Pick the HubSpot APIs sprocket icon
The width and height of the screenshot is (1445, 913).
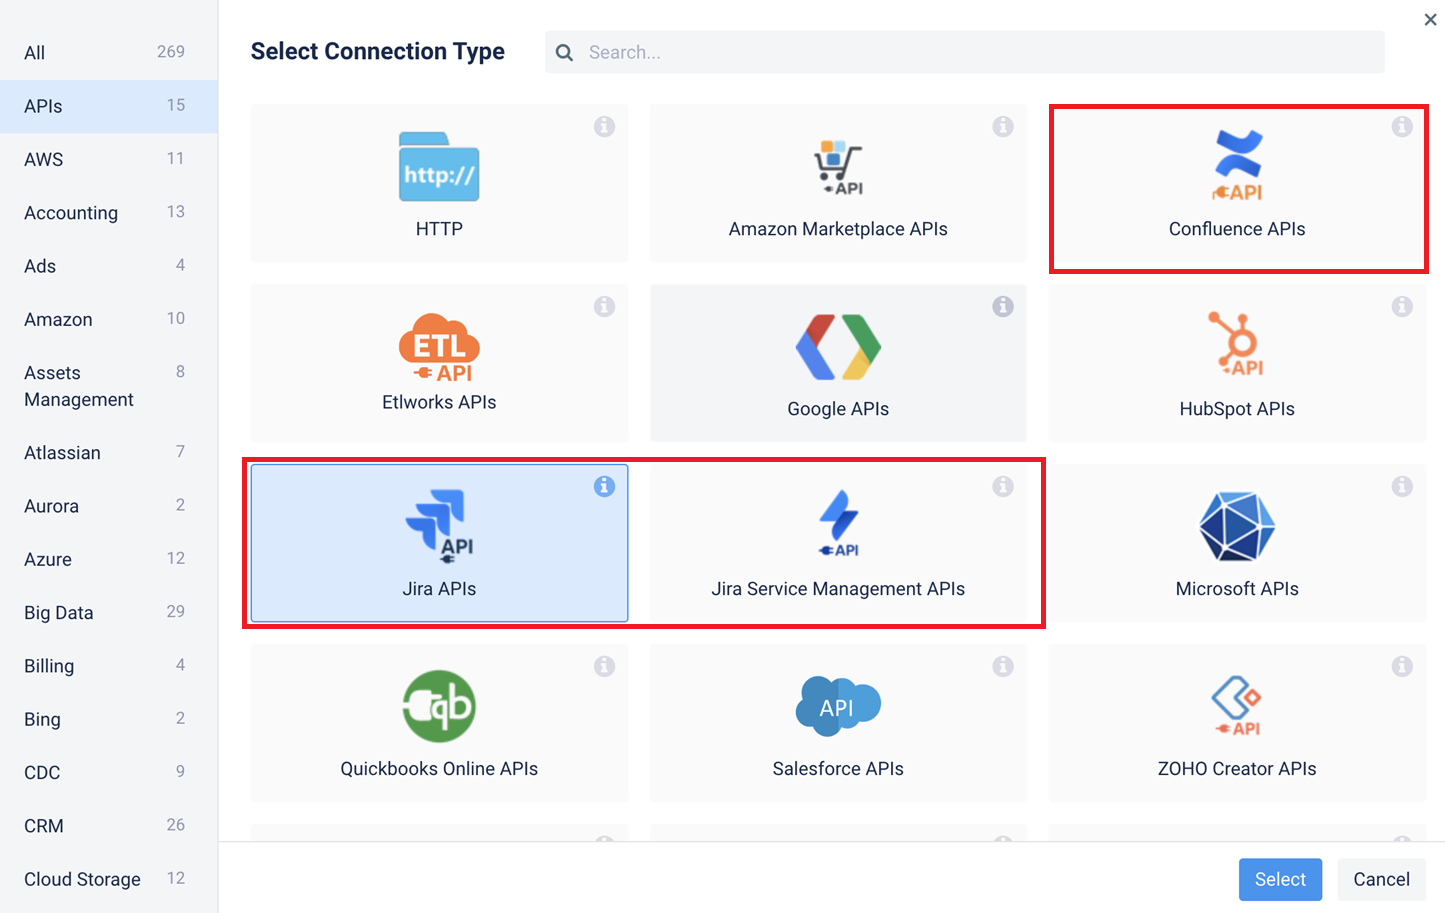coord(1237,343)
